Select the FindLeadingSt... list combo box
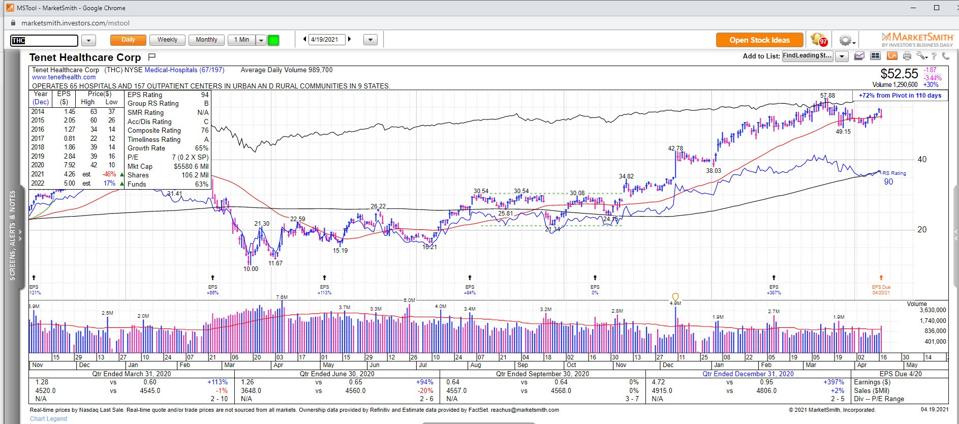Viewport: 959px width, 424px height. coord(808,56)
